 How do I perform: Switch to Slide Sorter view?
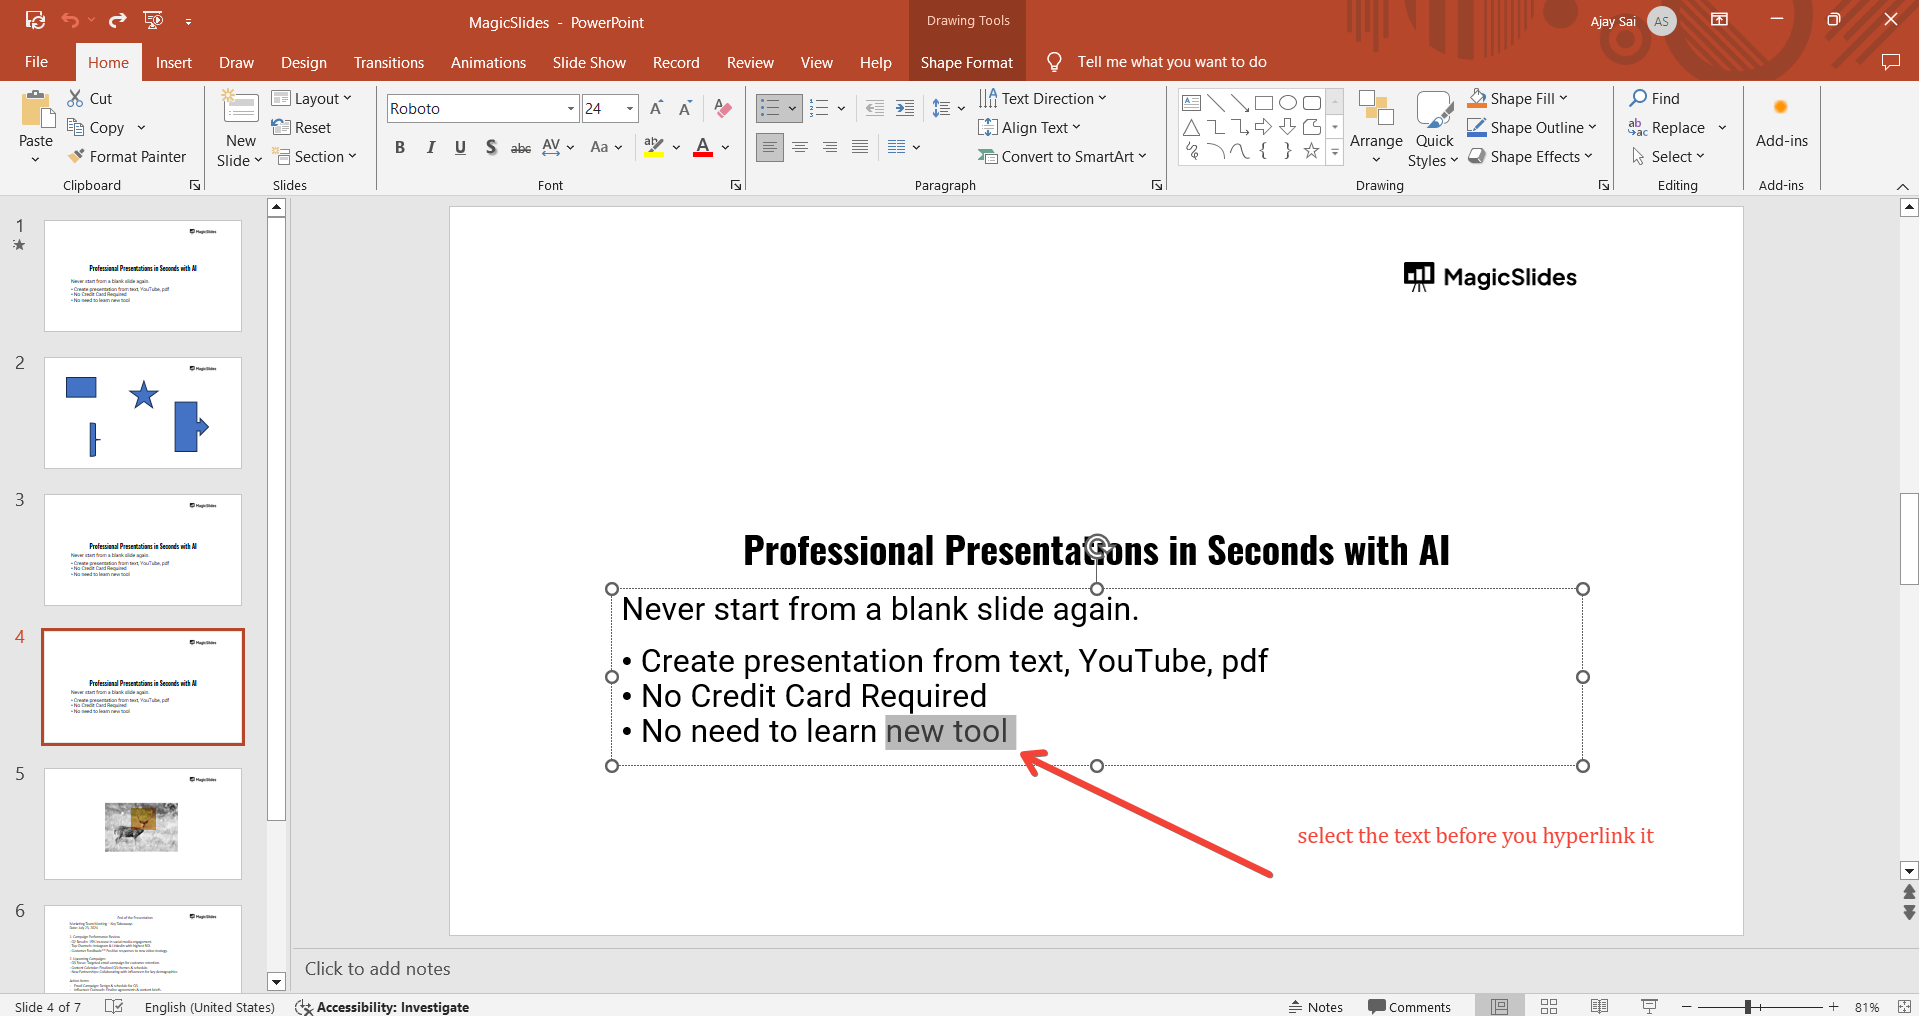click(1549, 1006)
